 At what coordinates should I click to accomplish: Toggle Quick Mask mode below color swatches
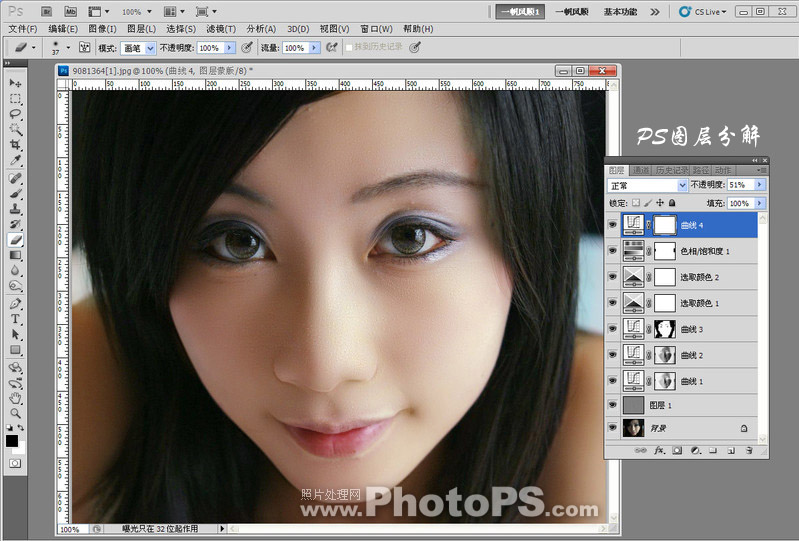[x=15, y=463]
